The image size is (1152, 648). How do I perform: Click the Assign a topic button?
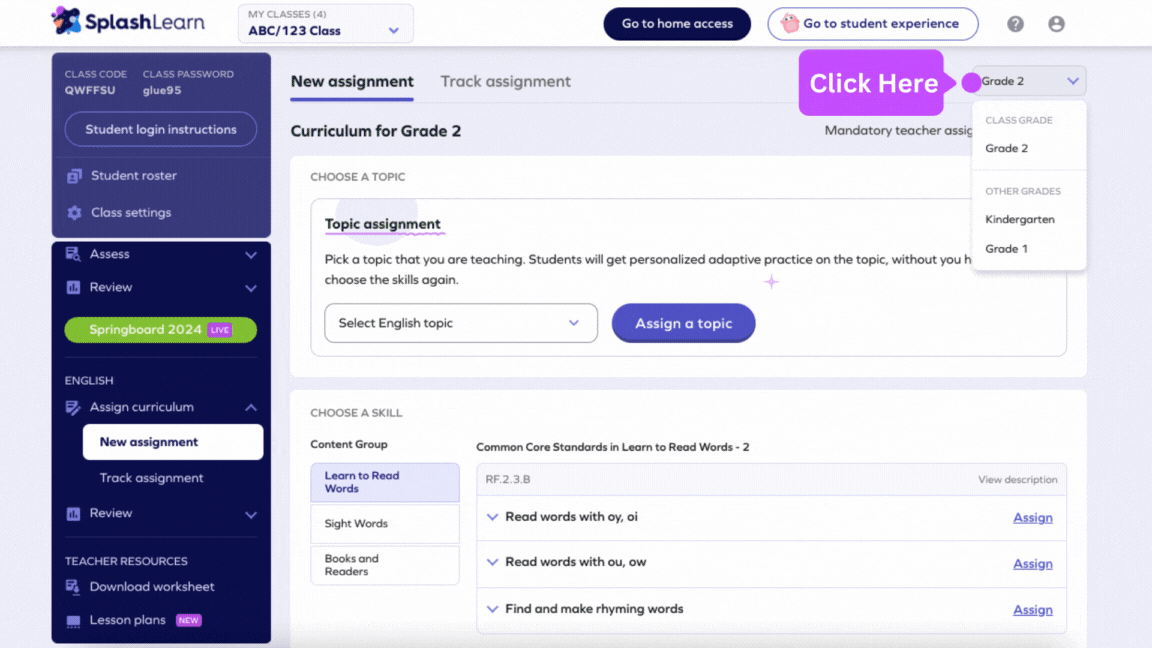(683, 323)
